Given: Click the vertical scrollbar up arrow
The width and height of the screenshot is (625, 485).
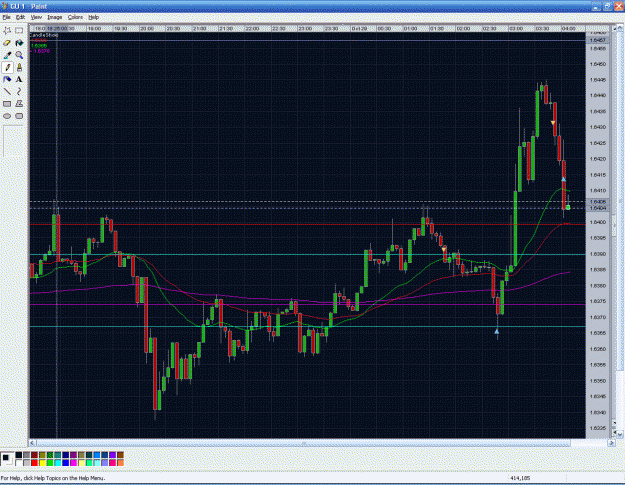Looking at the screenshot, I should click(x=620, y=28).
